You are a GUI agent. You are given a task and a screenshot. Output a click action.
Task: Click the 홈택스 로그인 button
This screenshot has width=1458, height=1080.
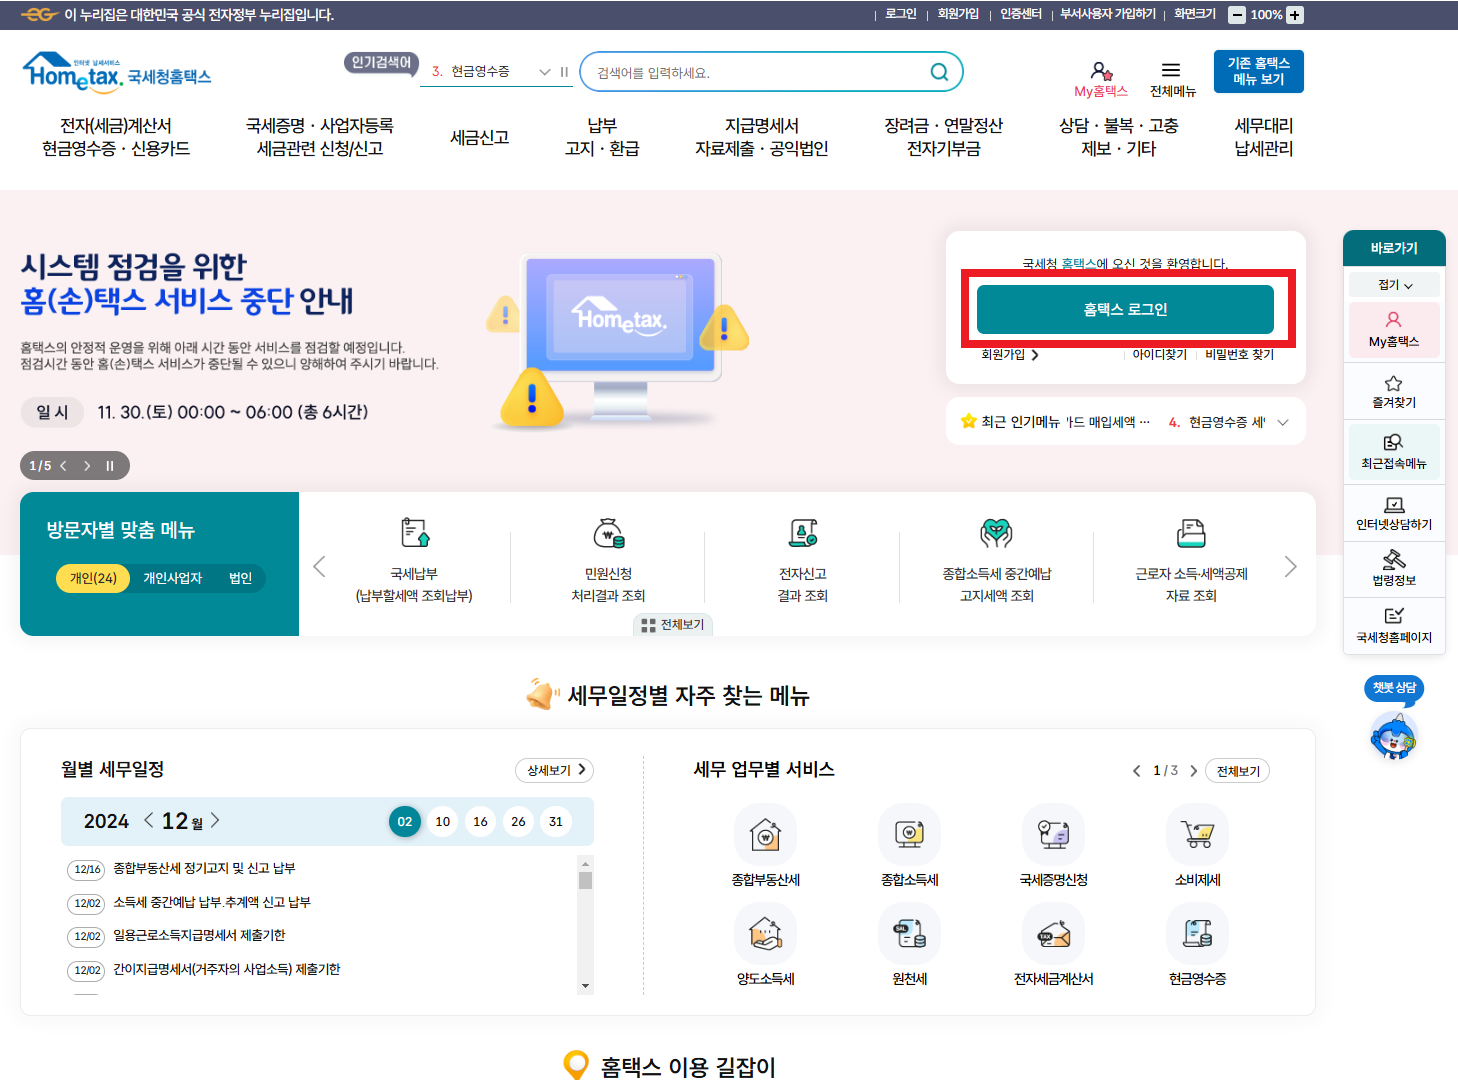tap(1125, 309)
